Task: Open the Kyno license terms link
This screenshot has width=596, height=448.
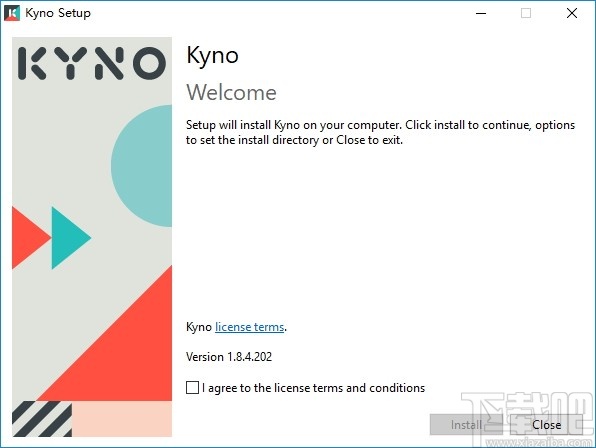Action: [250, 327]
